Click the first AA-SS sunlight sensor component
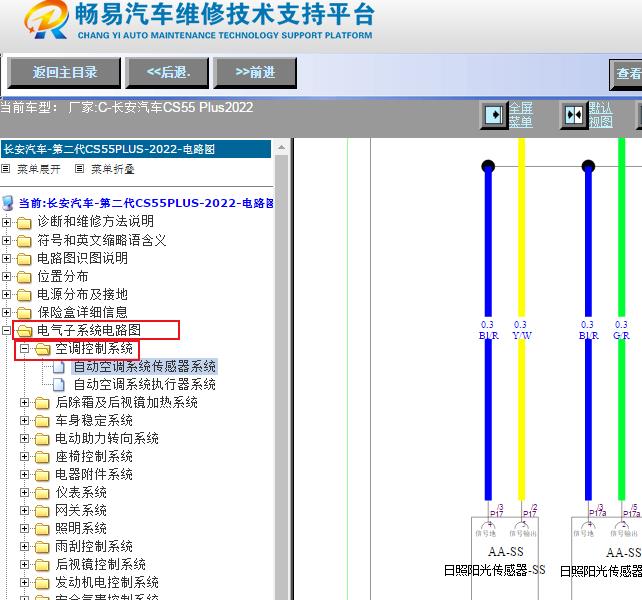 click(x=505, y=558)
